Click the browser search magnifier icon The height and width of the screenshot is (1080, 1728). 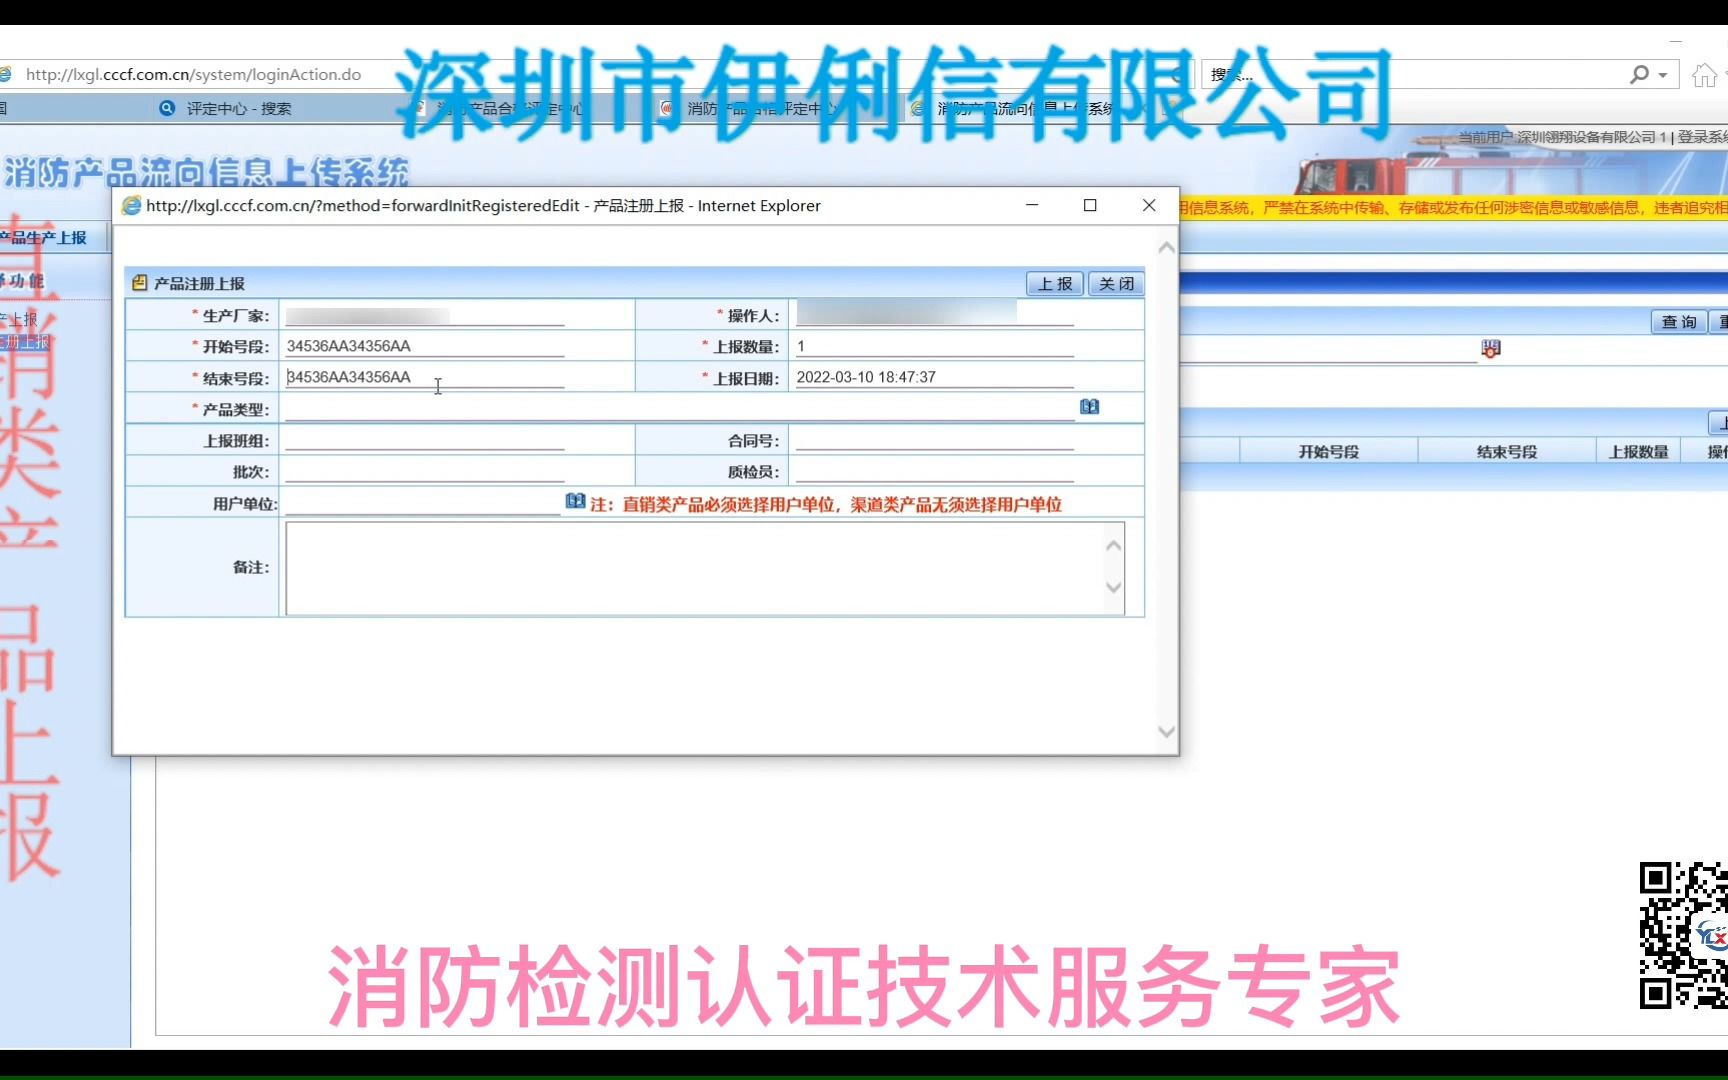pos(1639,74)
